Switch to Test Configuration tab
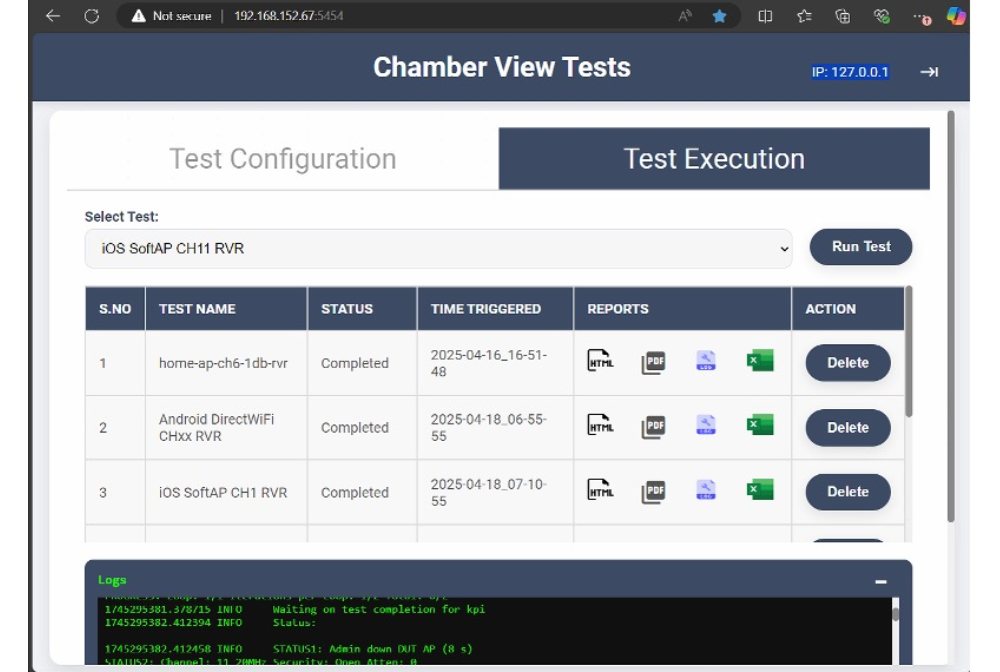 (x=282, y=159)
